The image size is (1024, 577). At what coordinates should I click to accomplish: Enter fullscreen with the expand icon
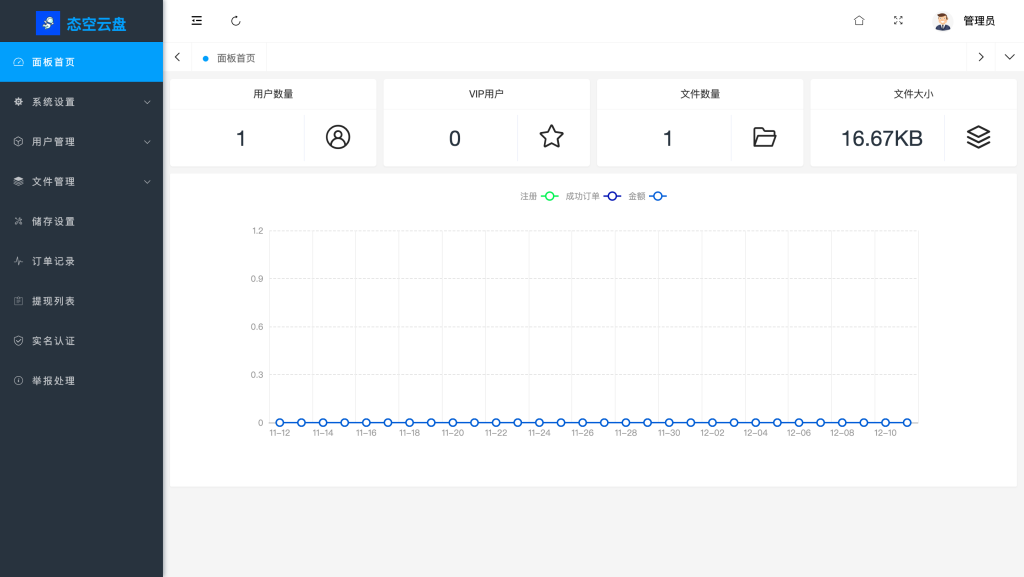[x=898, y=21]
